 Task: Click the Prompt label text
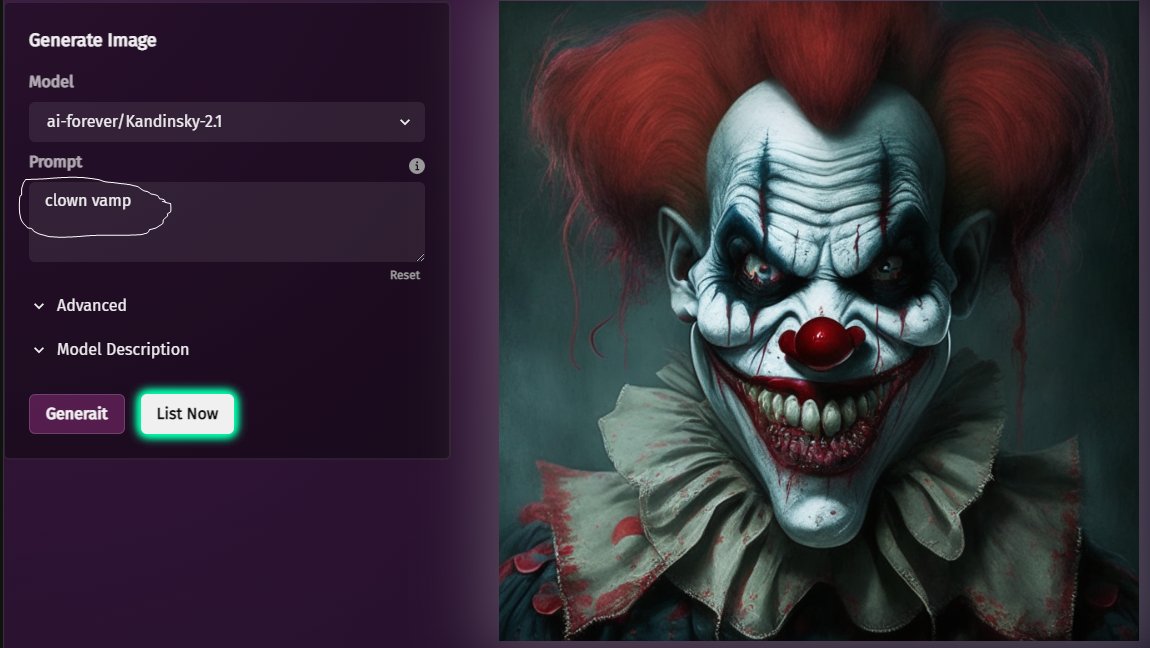[x=56, y=162]
